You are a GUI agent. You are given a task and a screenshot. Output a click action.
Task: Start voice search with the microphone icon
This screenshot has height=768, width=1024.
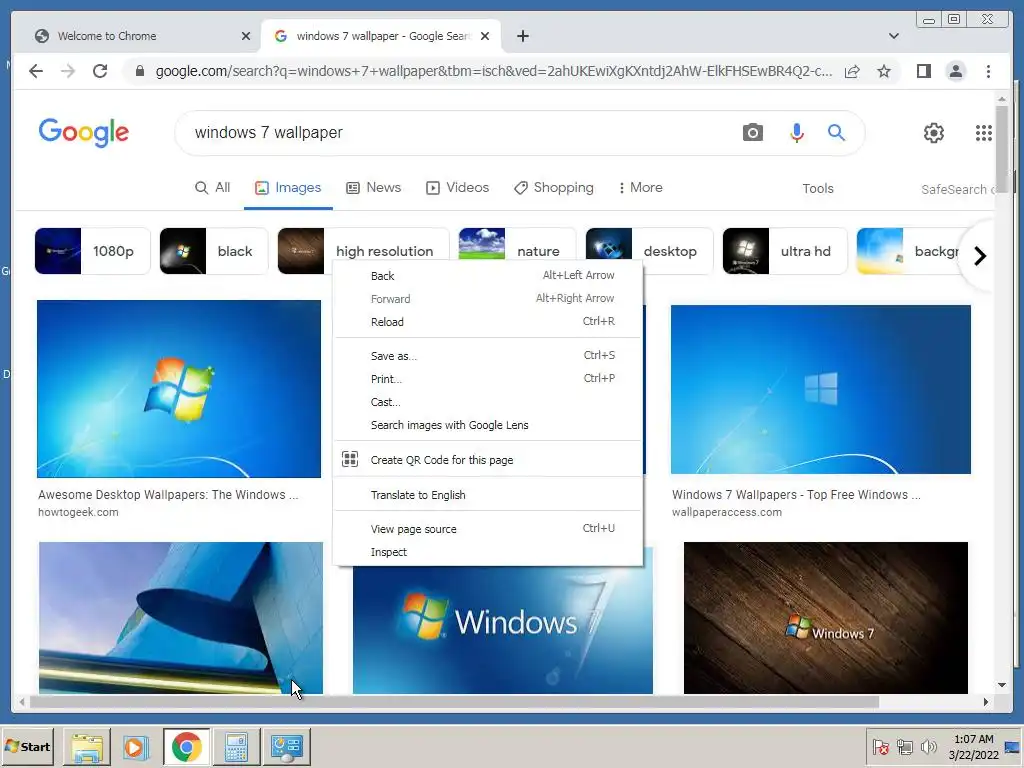[797, 133]
